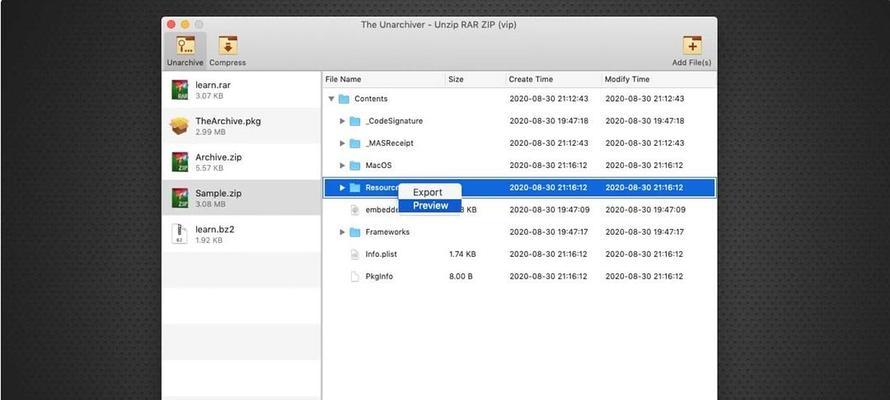Click the Frameworks folder icon

coord(355,232)
